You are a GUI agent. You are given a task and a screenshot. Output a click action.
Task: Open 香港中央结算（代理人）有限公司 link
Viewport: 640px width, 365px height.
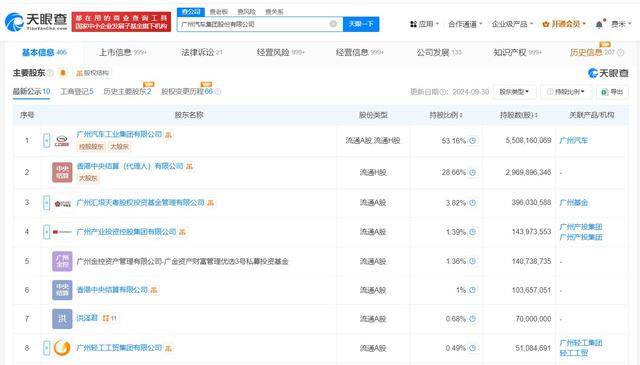130,166
